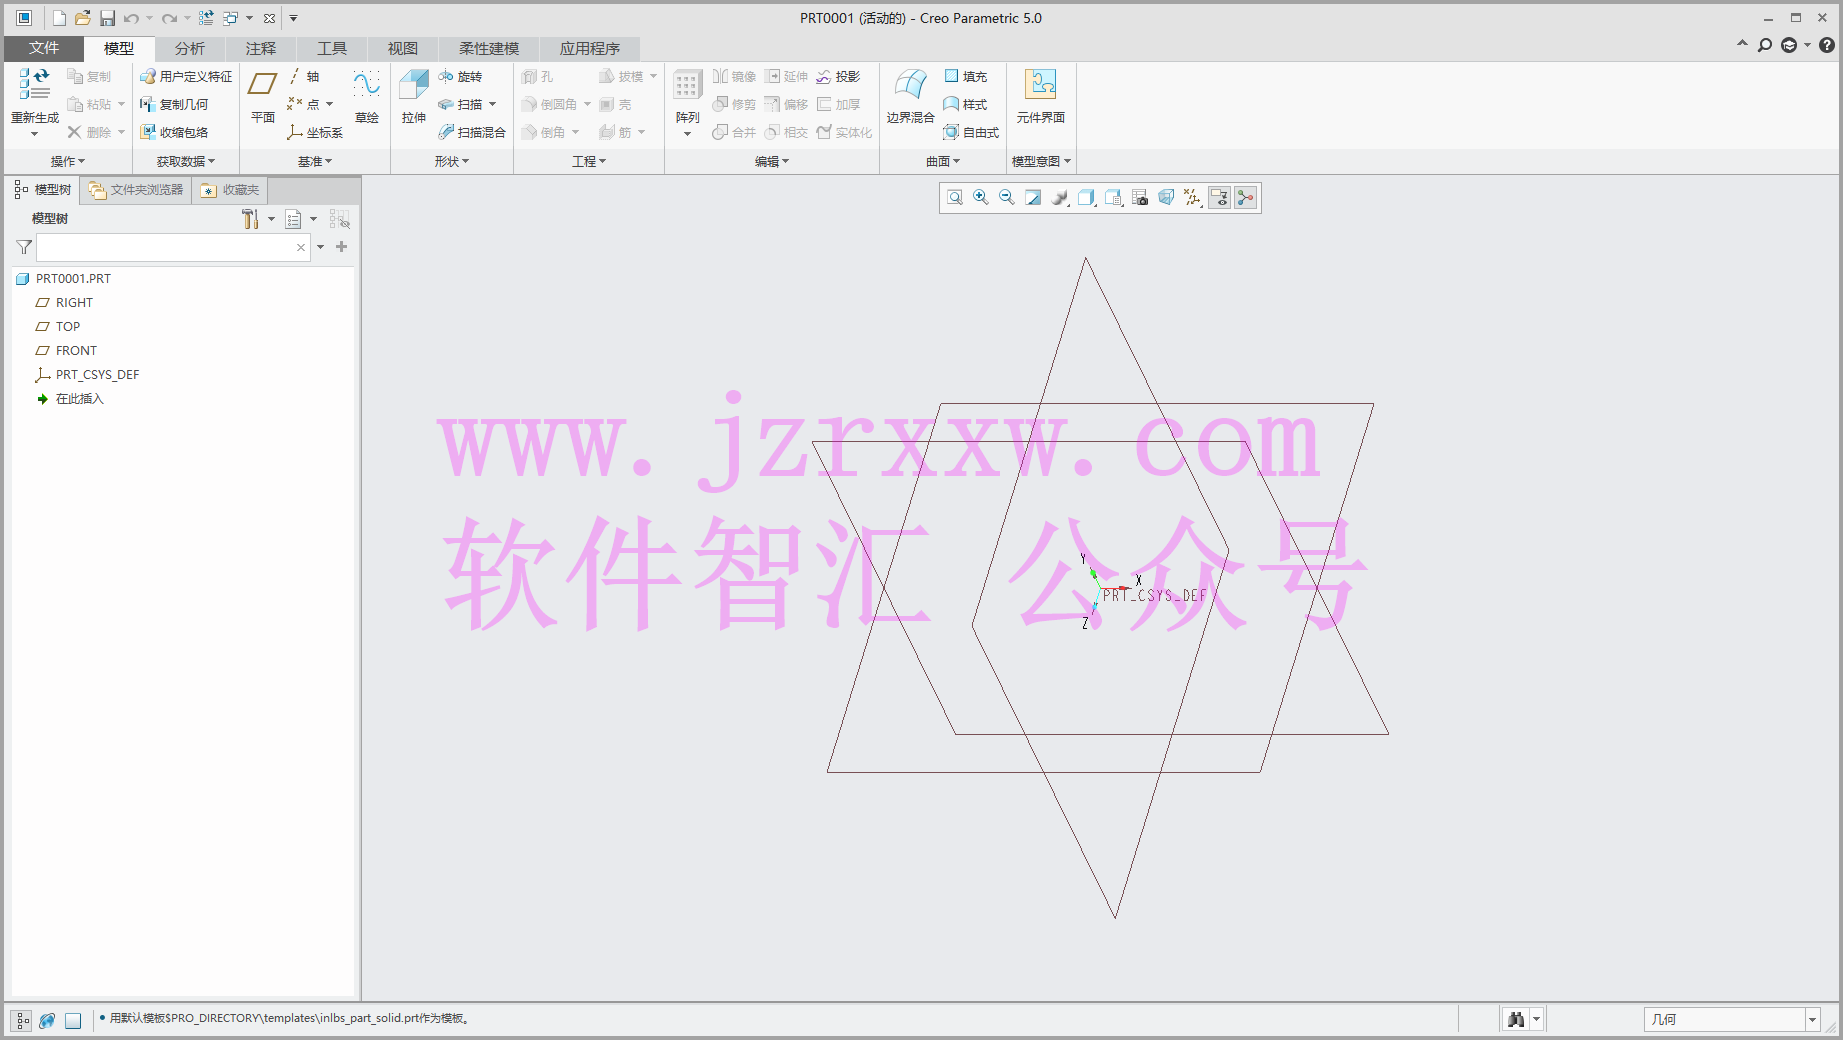Expand the 获取数据 group dropdown
This screenshot has height=1040, width=1843.
tap(186, 161)
